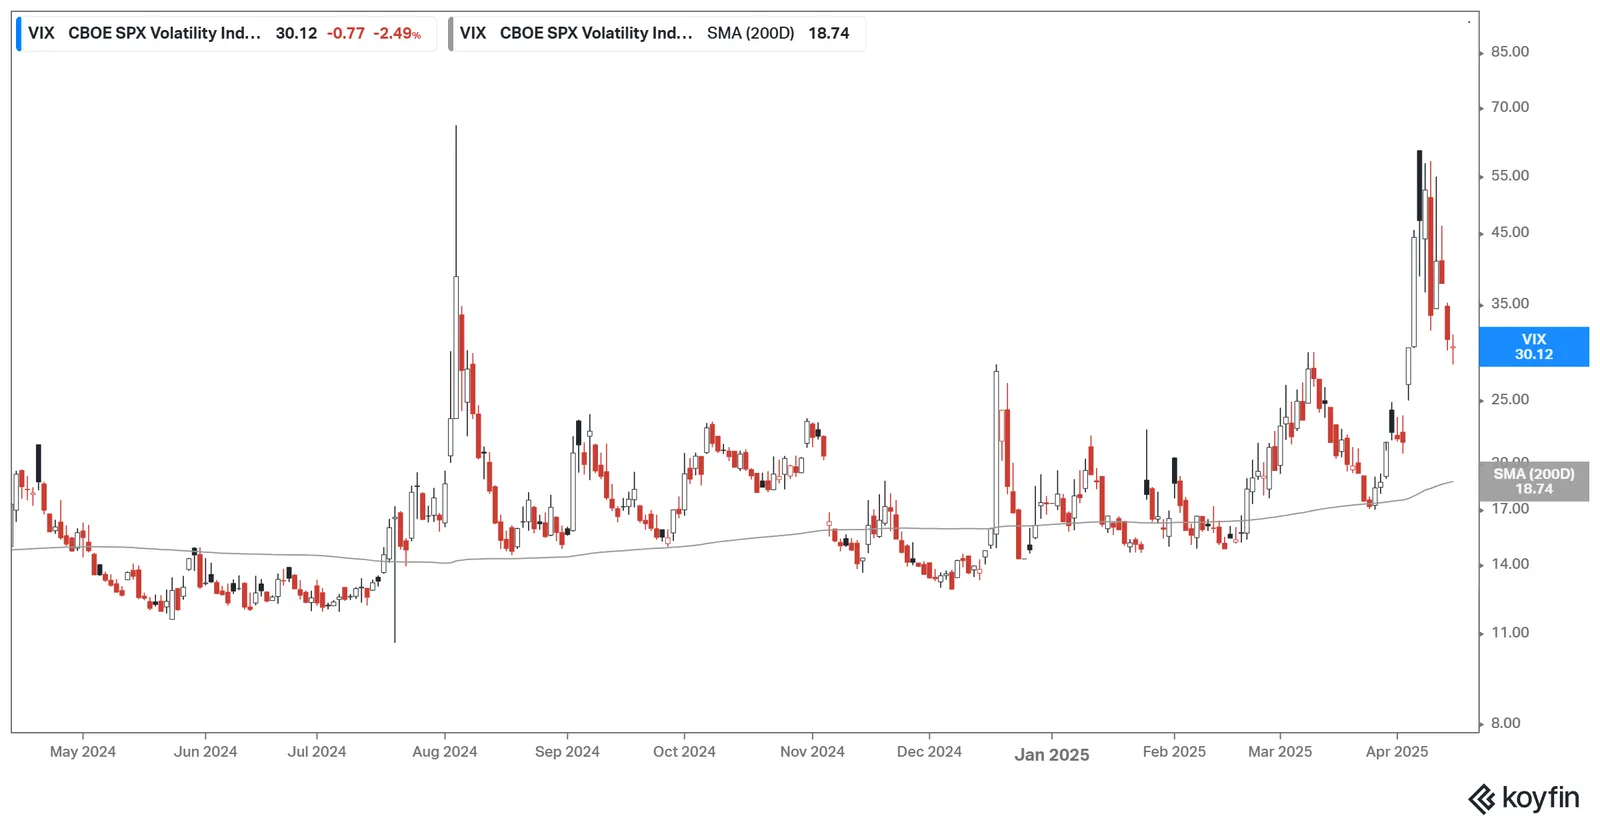Click the Aug 2024 date label
The width and height of the screenshot is (1600, 826).
click(x=445, y=752)
